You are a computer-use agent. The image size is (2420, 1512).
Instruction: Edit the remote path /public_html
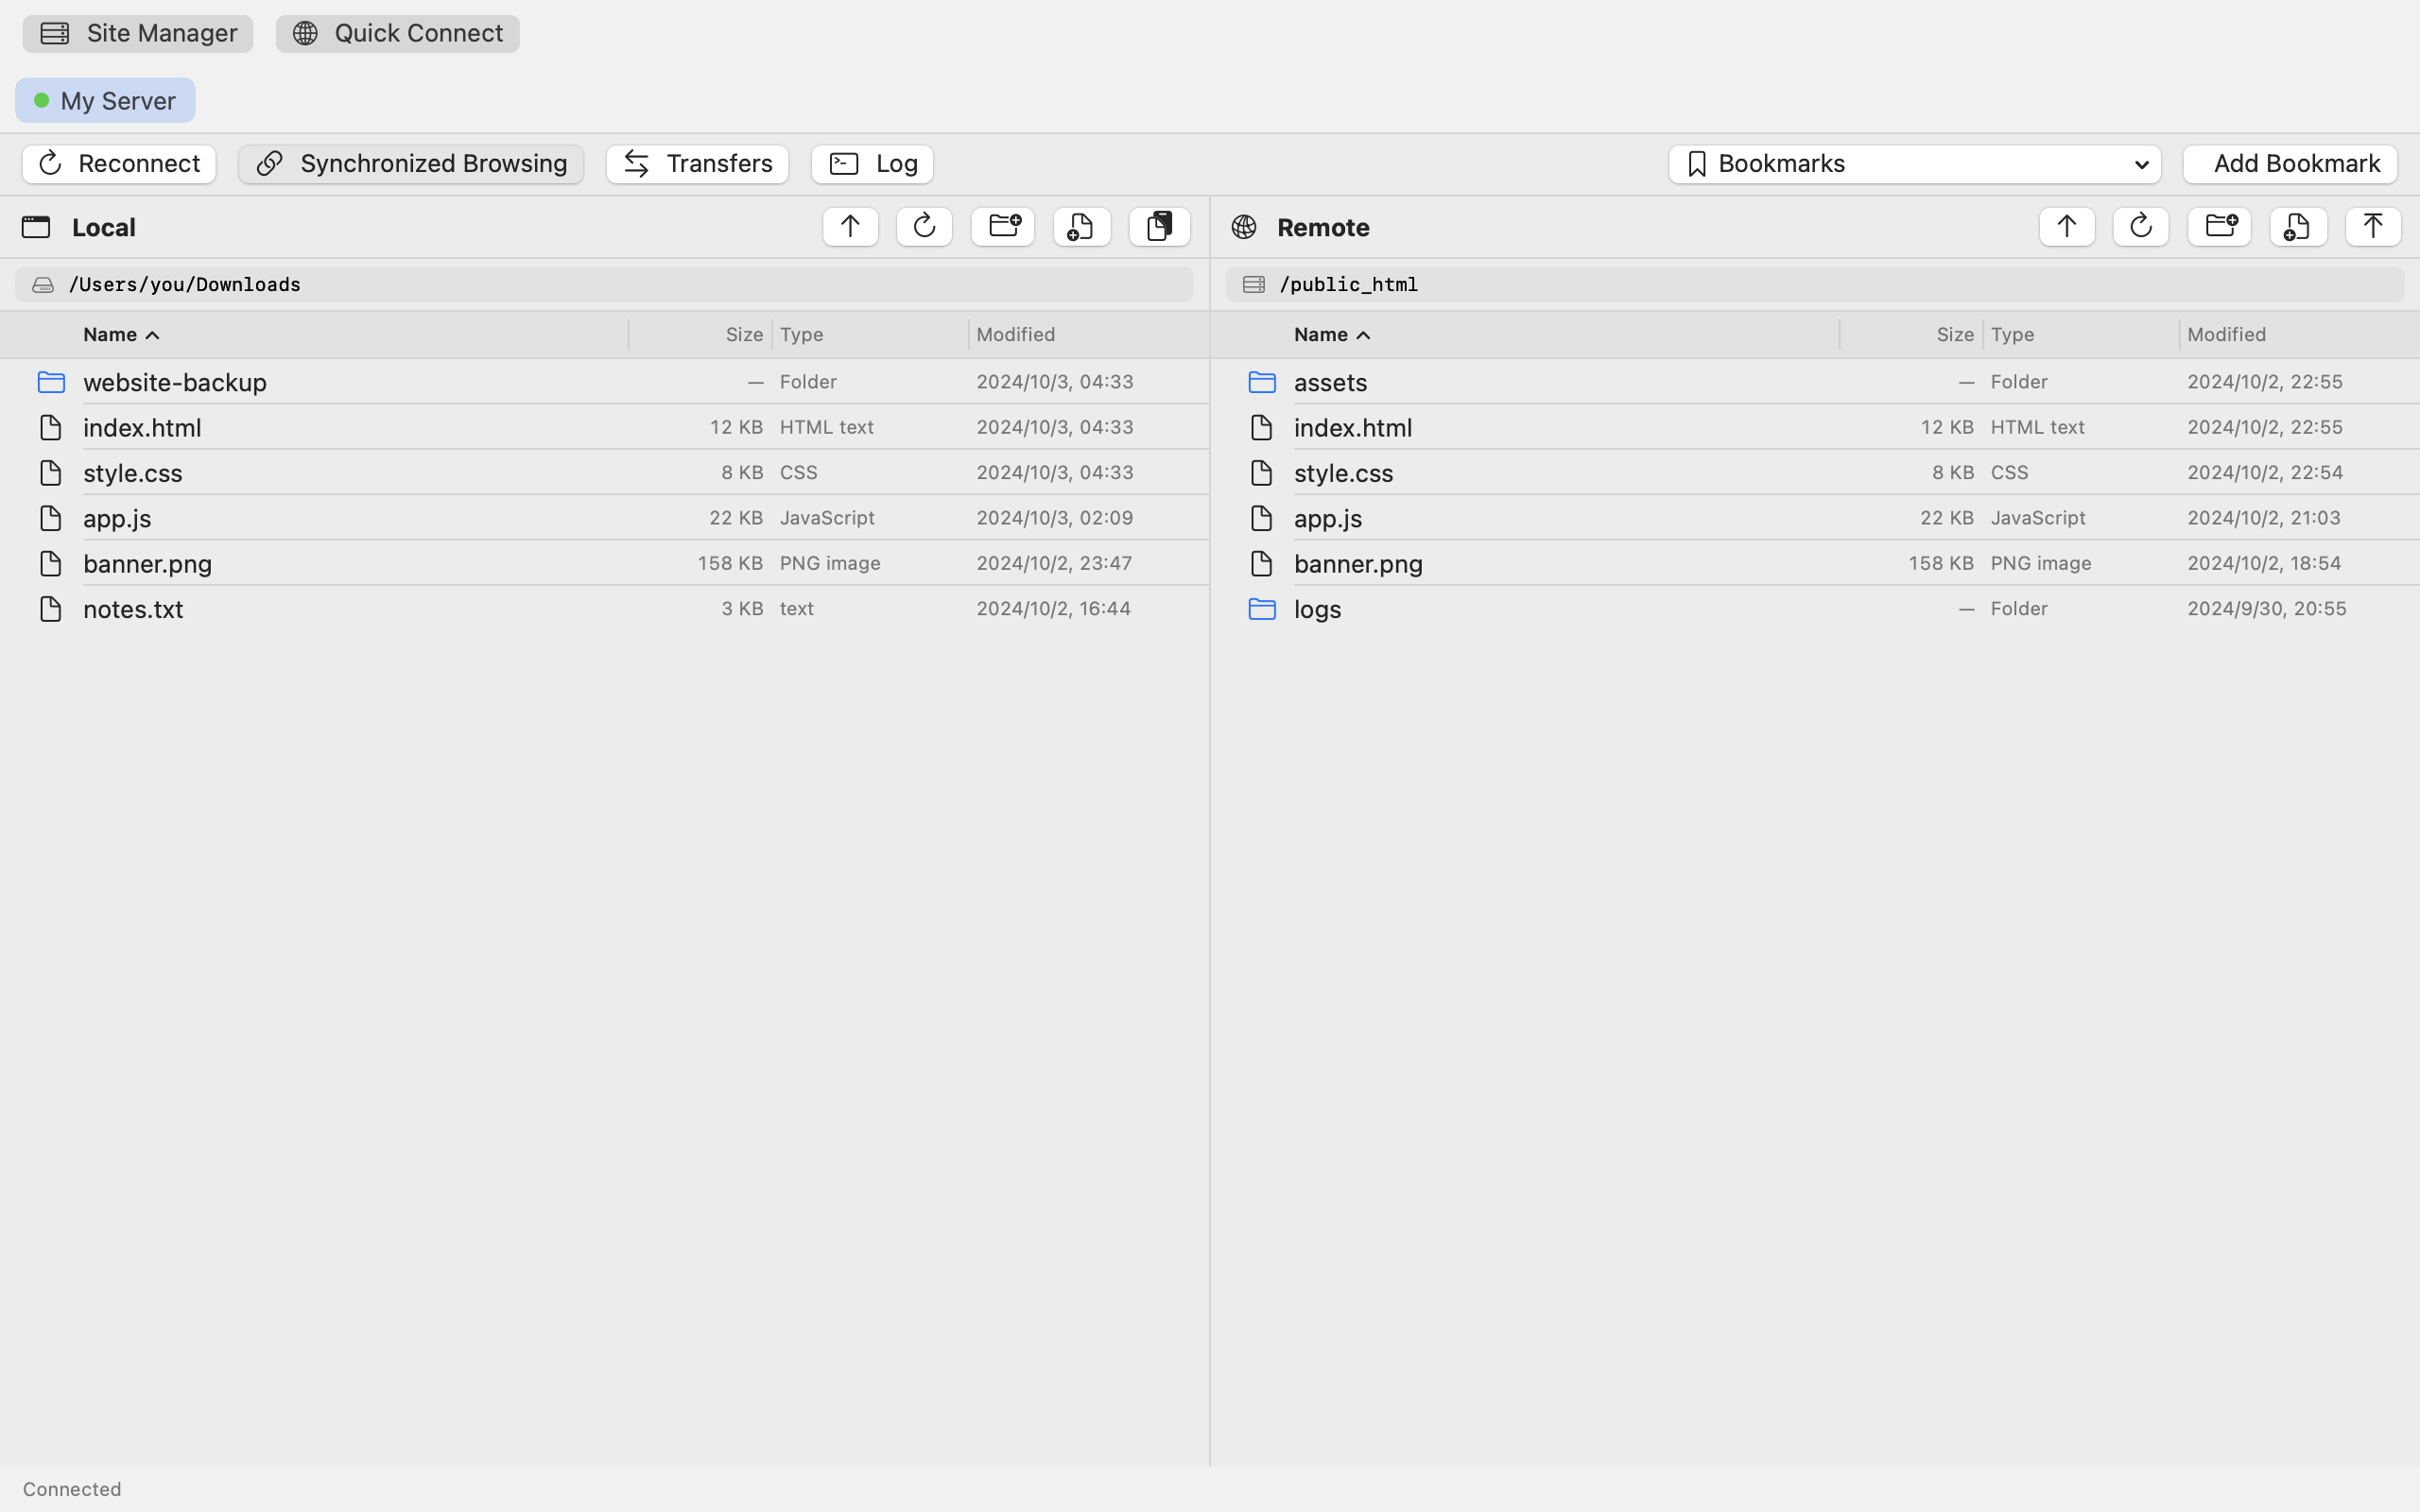(x=1815, y=285)
